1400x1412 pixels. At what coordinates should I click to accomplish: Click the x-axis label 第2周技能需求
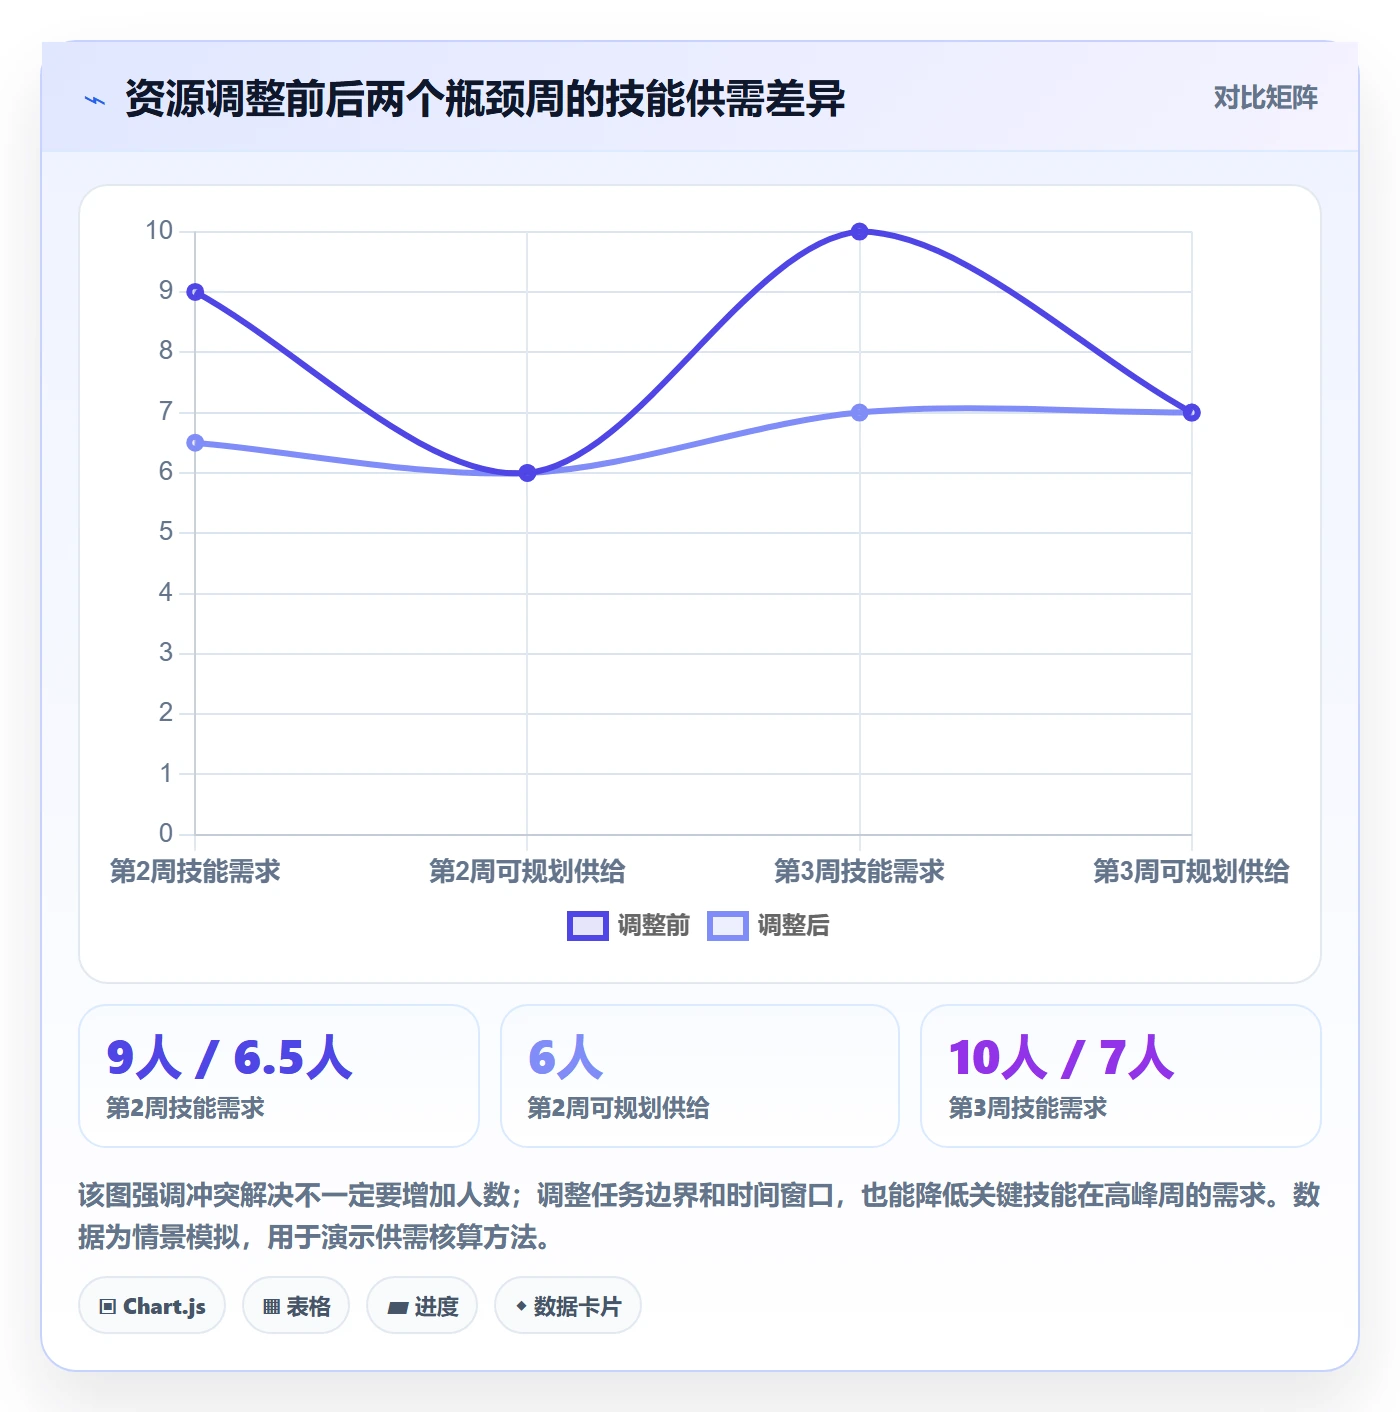point(195,871)
